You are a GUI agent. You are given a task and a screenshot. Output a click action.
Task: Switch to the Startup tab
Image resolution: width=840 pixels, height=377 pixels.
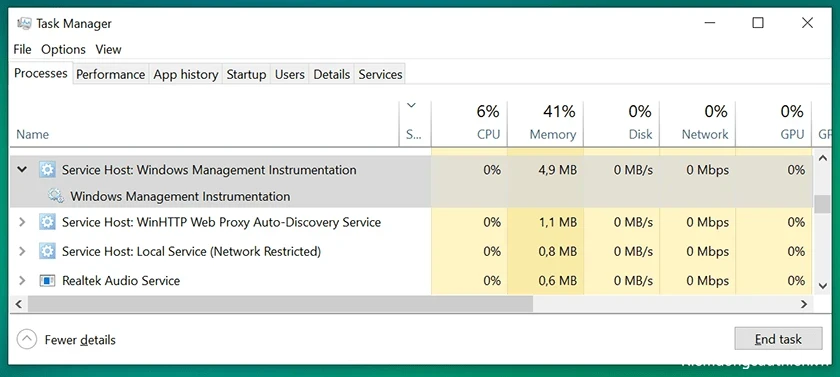246,74
